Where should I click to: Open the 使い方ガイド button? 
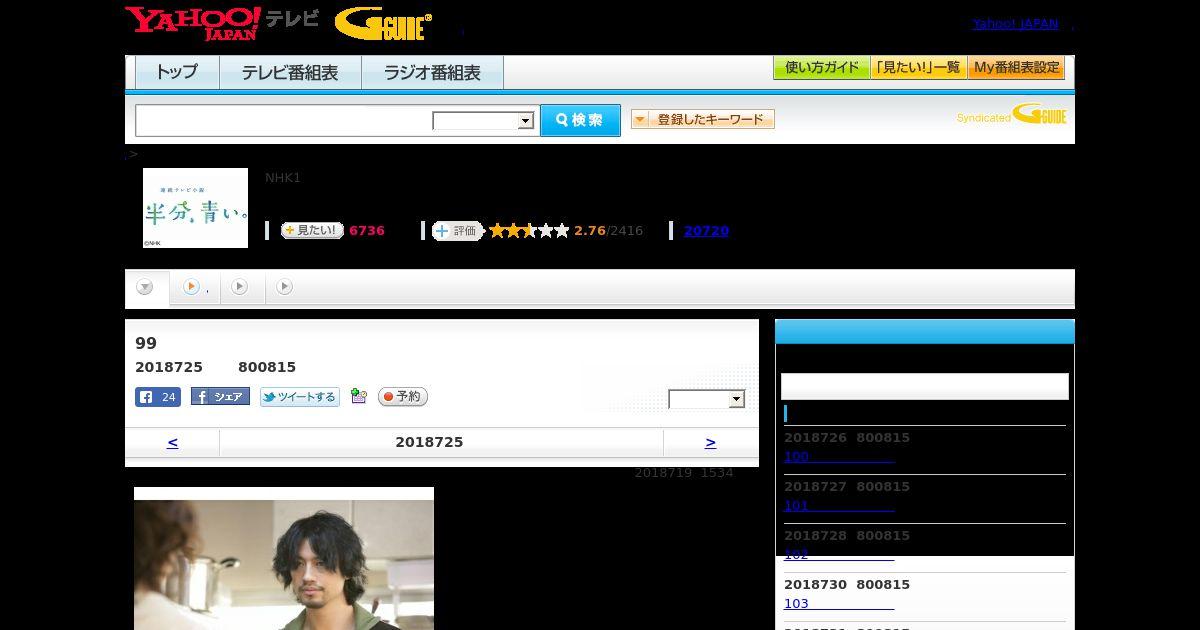tap(821, 68)
